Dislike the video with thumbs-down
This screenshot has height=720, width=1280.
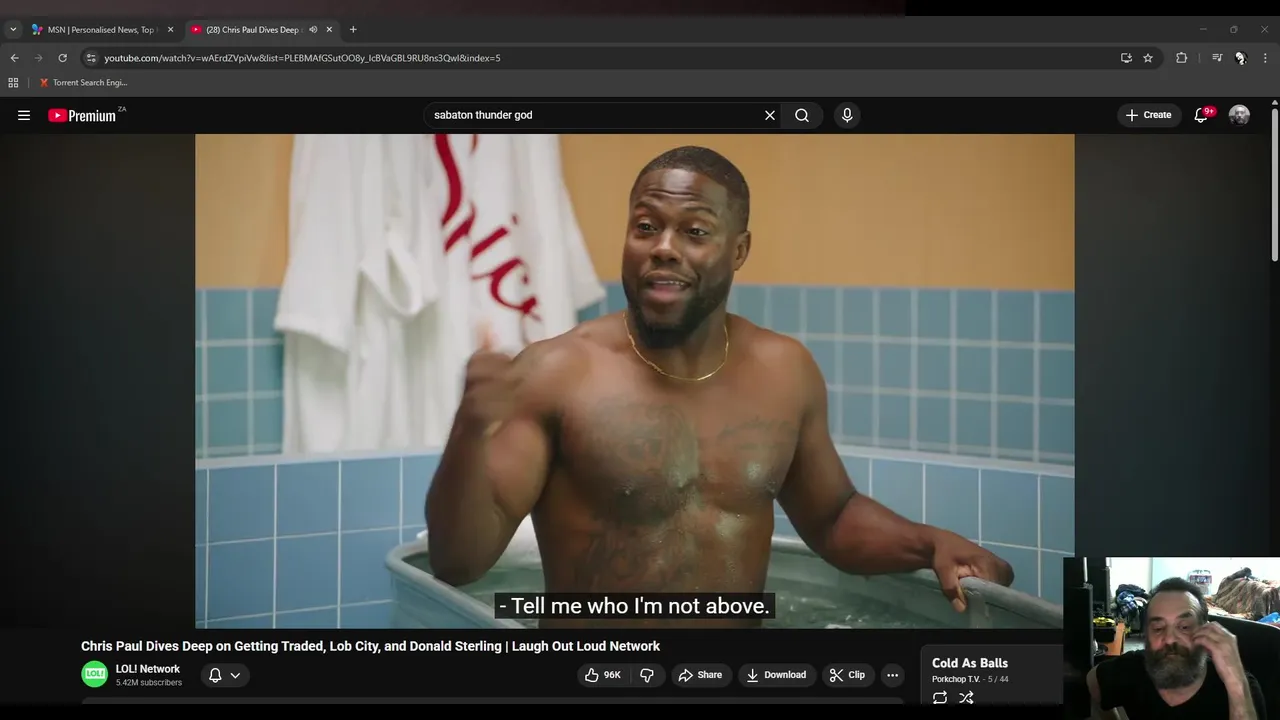[x=647, y=675]
